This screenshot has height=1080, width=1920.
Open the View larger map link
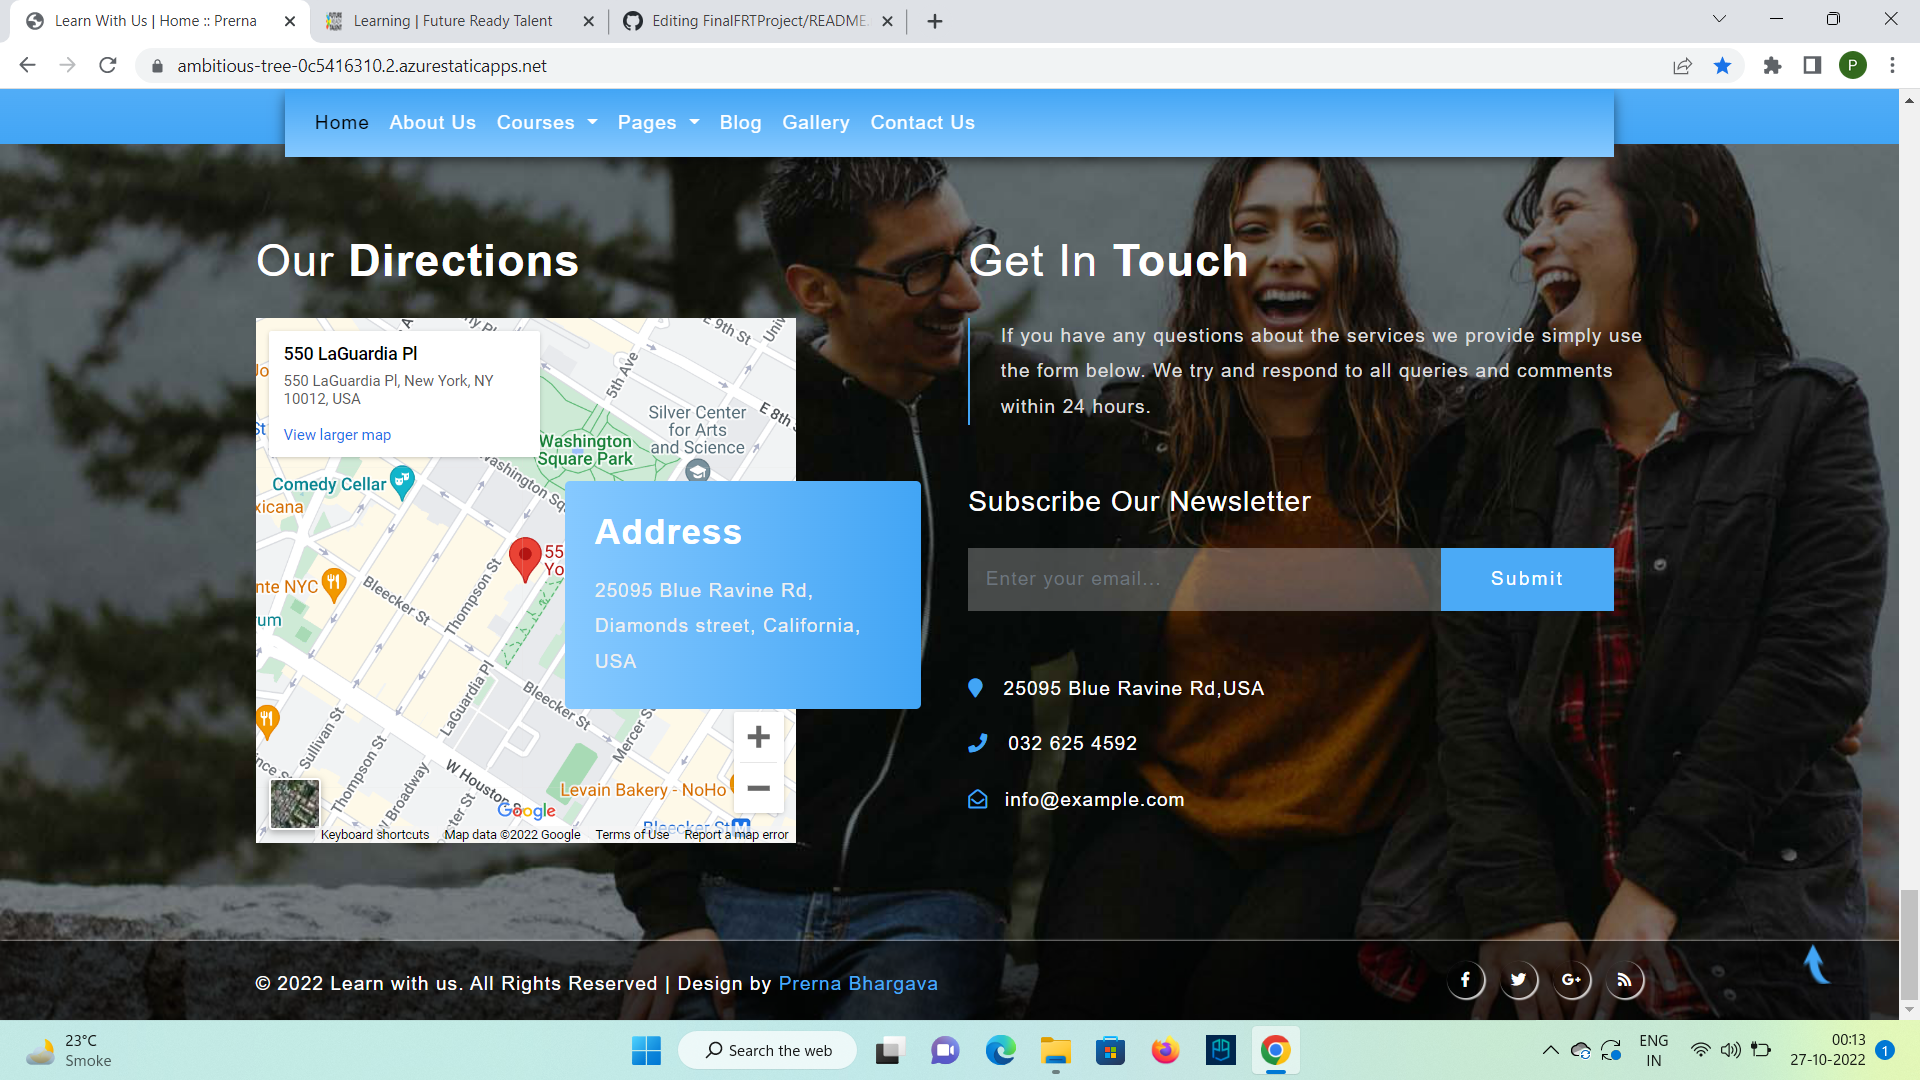(337, 434)
